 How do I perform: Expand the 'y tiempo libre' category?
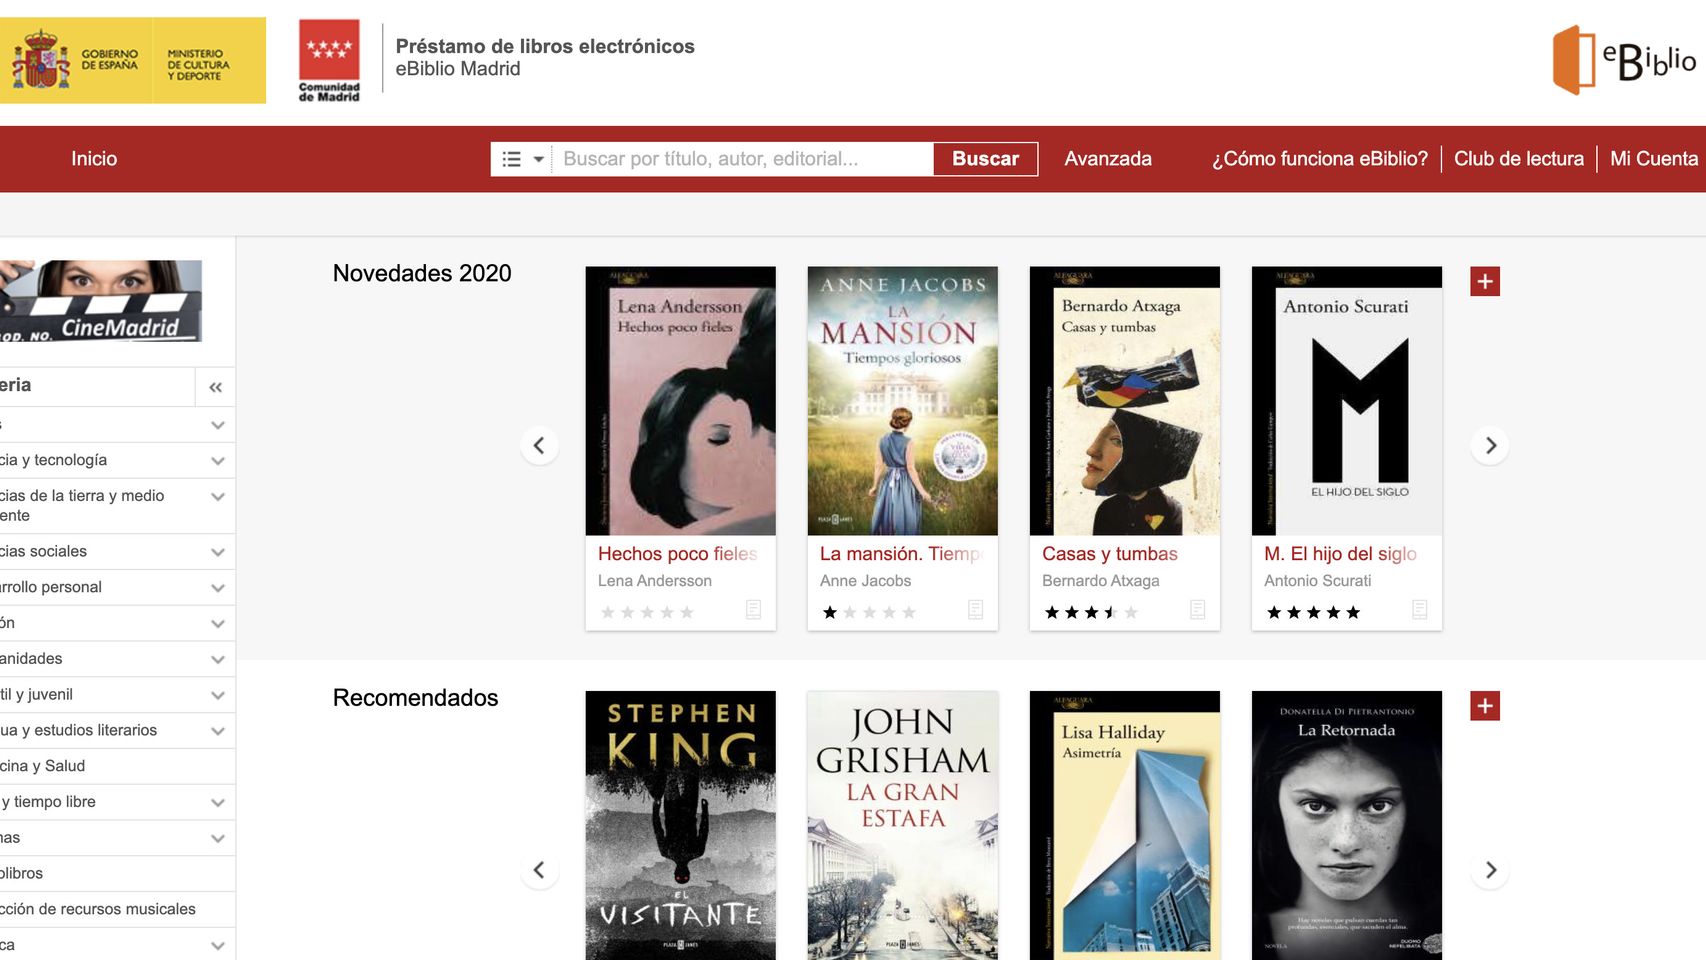[x=218, y=802]
